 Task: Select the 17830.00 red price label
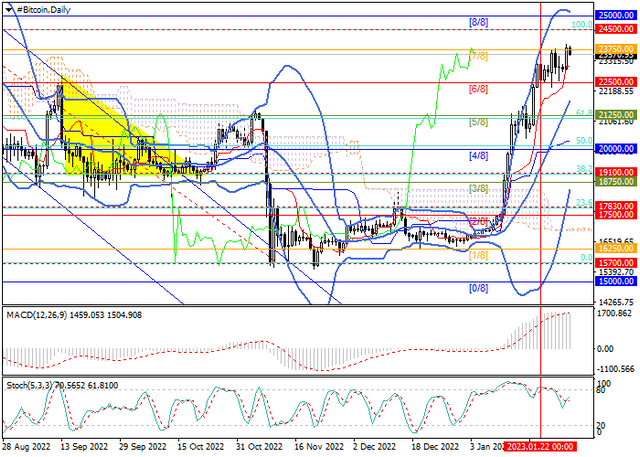point(616,206)
